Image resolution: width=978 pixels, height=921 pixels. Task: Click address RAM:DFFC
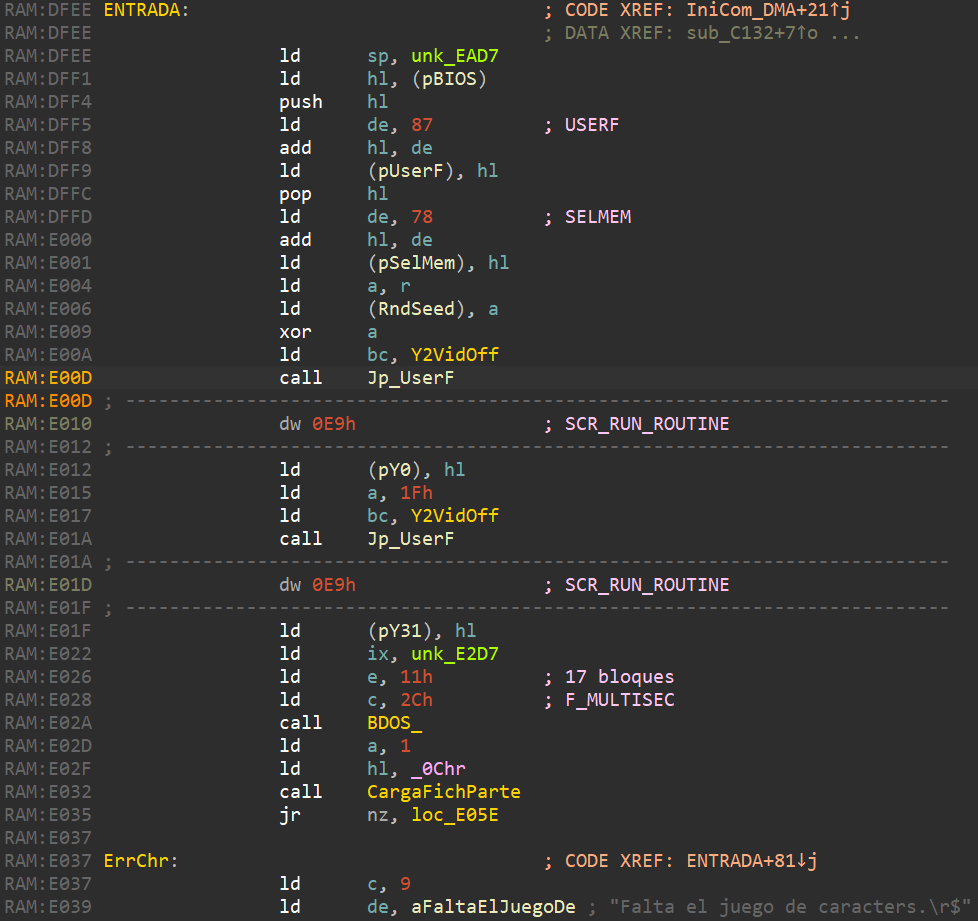(48, 194)
